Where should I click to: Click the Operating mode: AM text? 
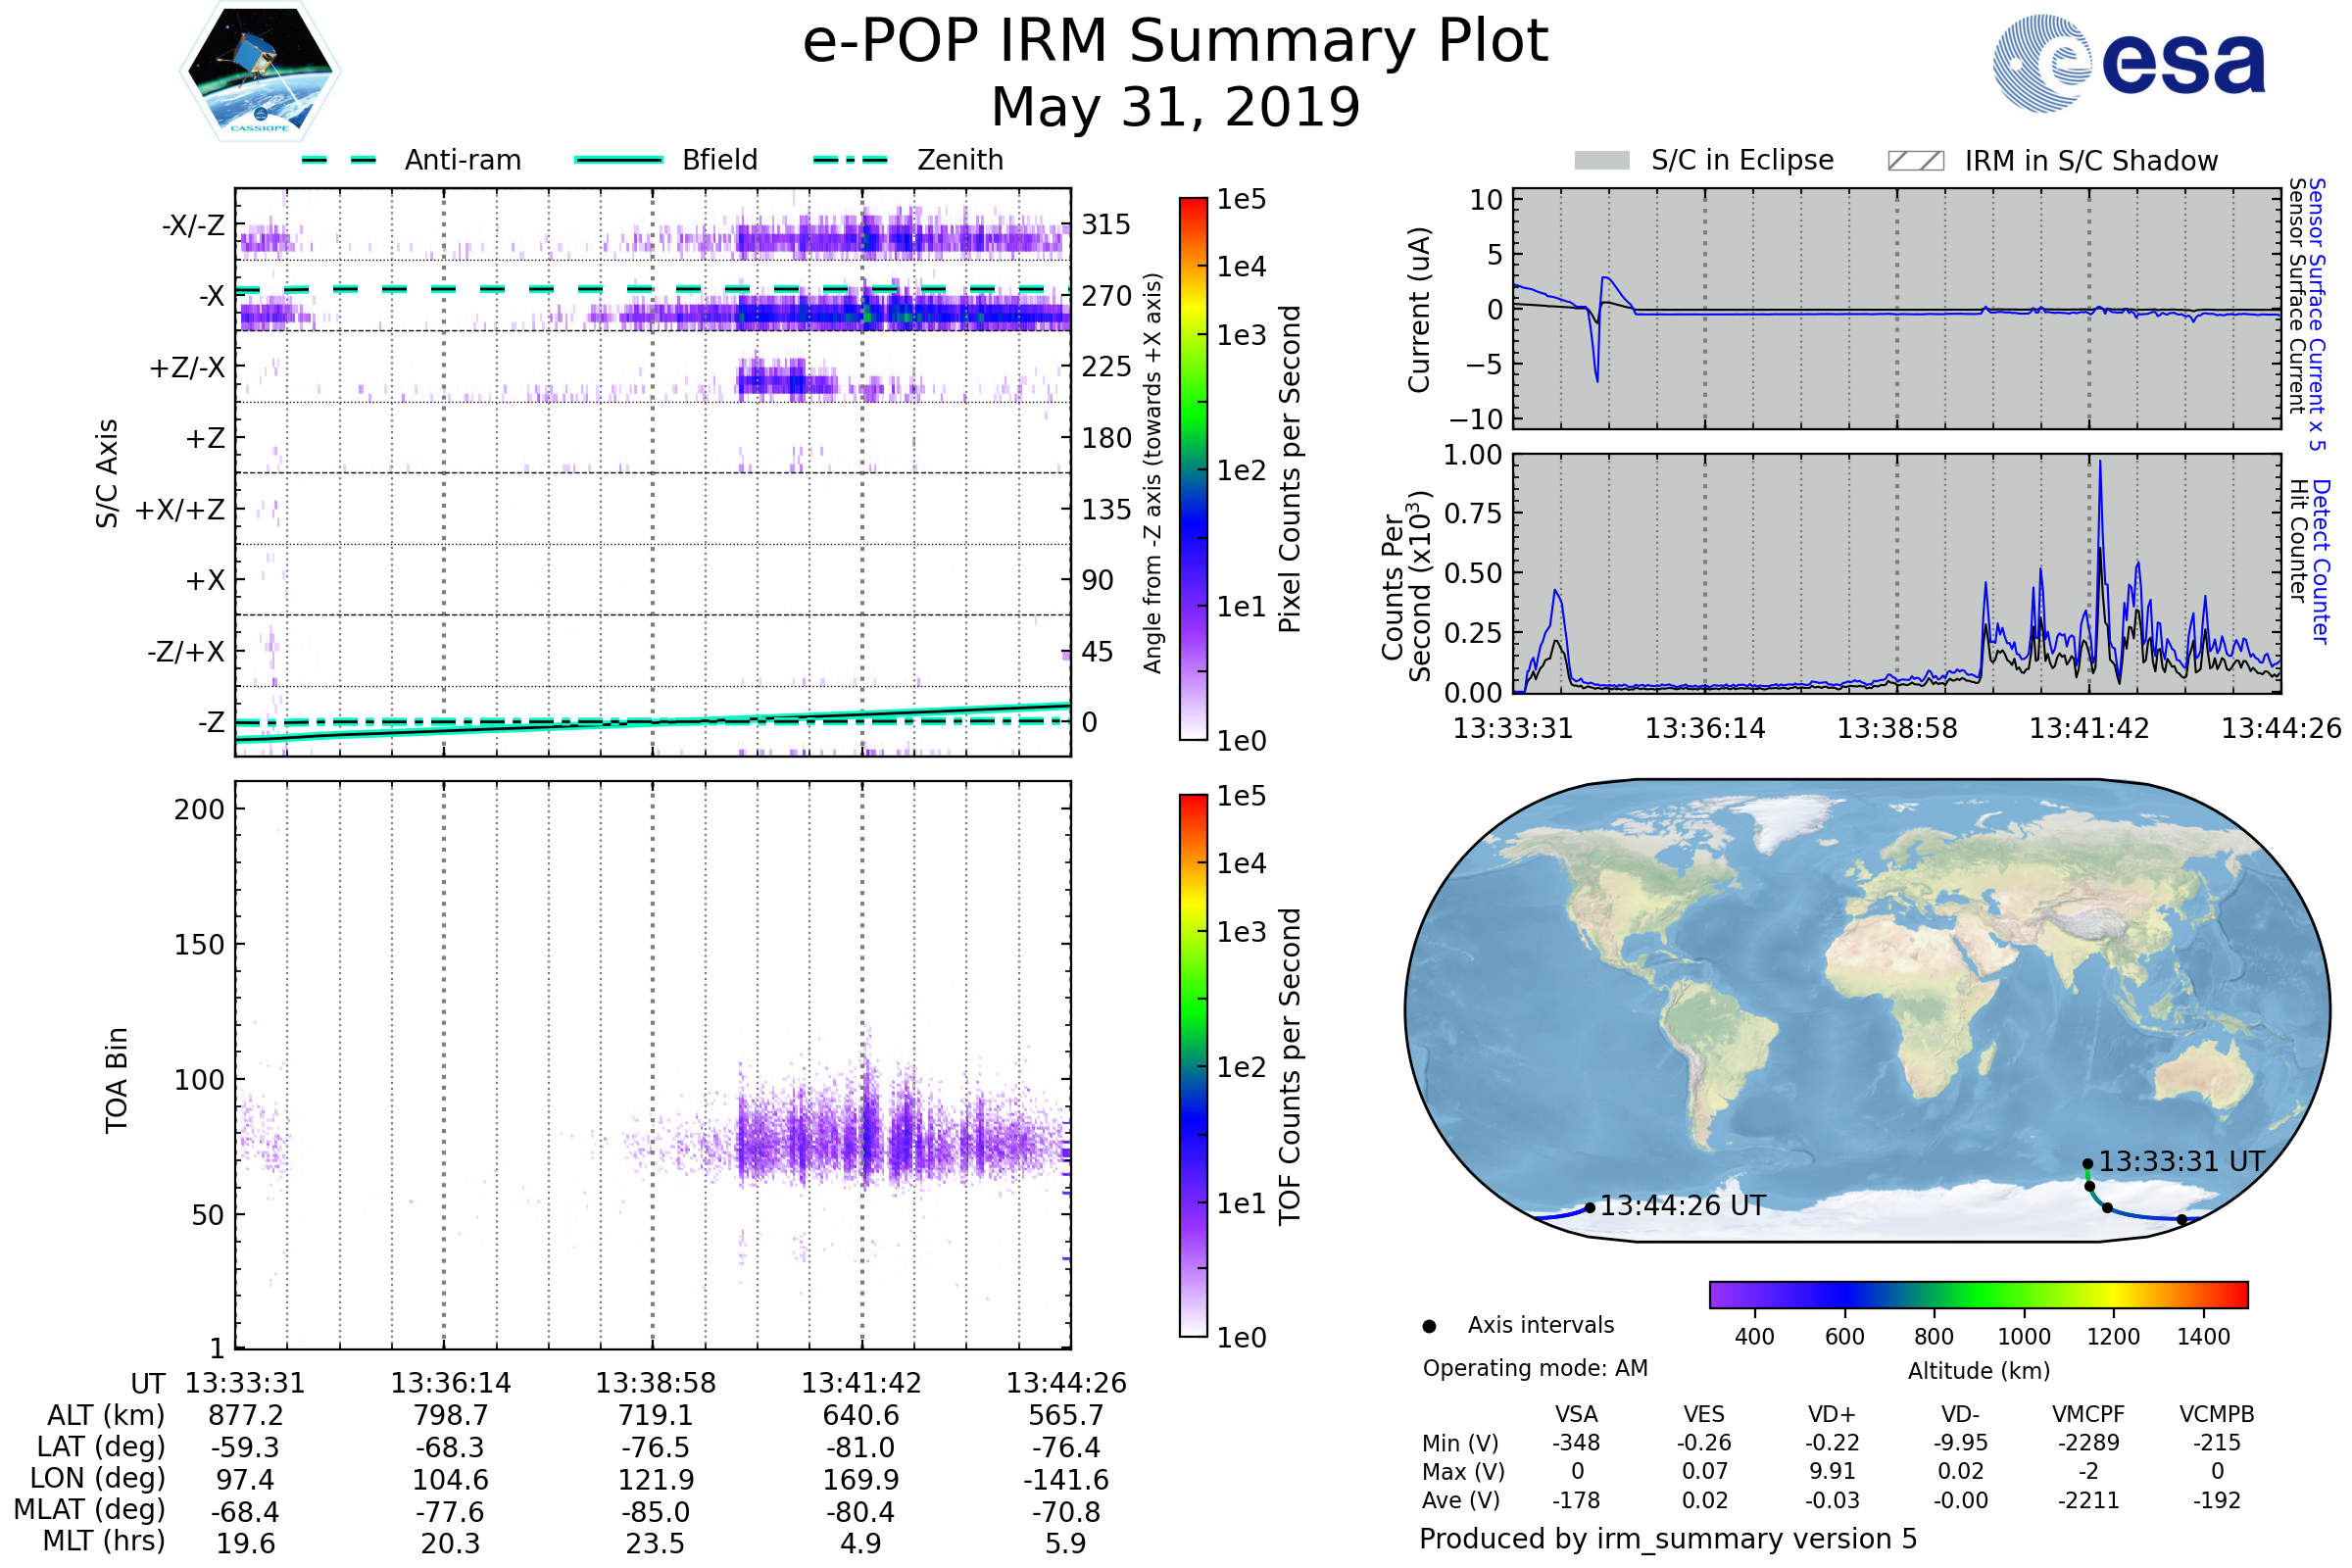1535,1368
